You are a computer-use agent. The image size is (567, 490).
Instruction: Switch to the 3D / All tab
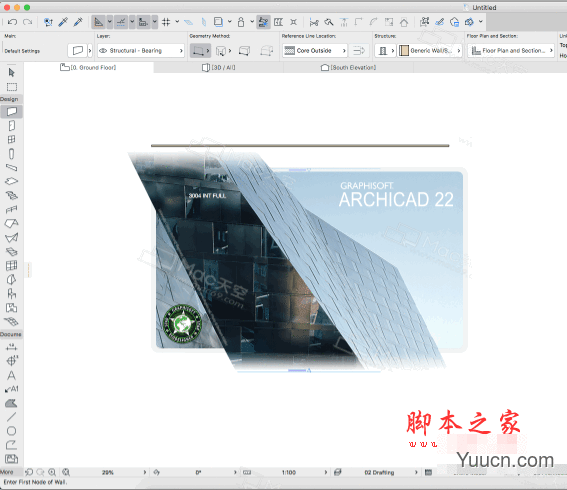218,68
